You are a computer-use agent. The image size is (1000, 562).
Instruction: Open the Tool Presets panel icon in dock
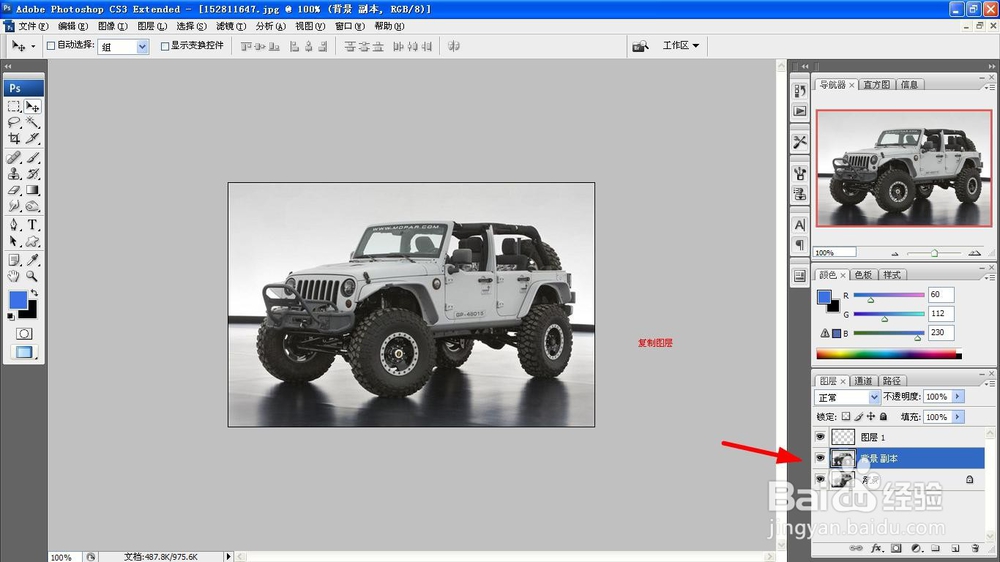tap(800, 142)
